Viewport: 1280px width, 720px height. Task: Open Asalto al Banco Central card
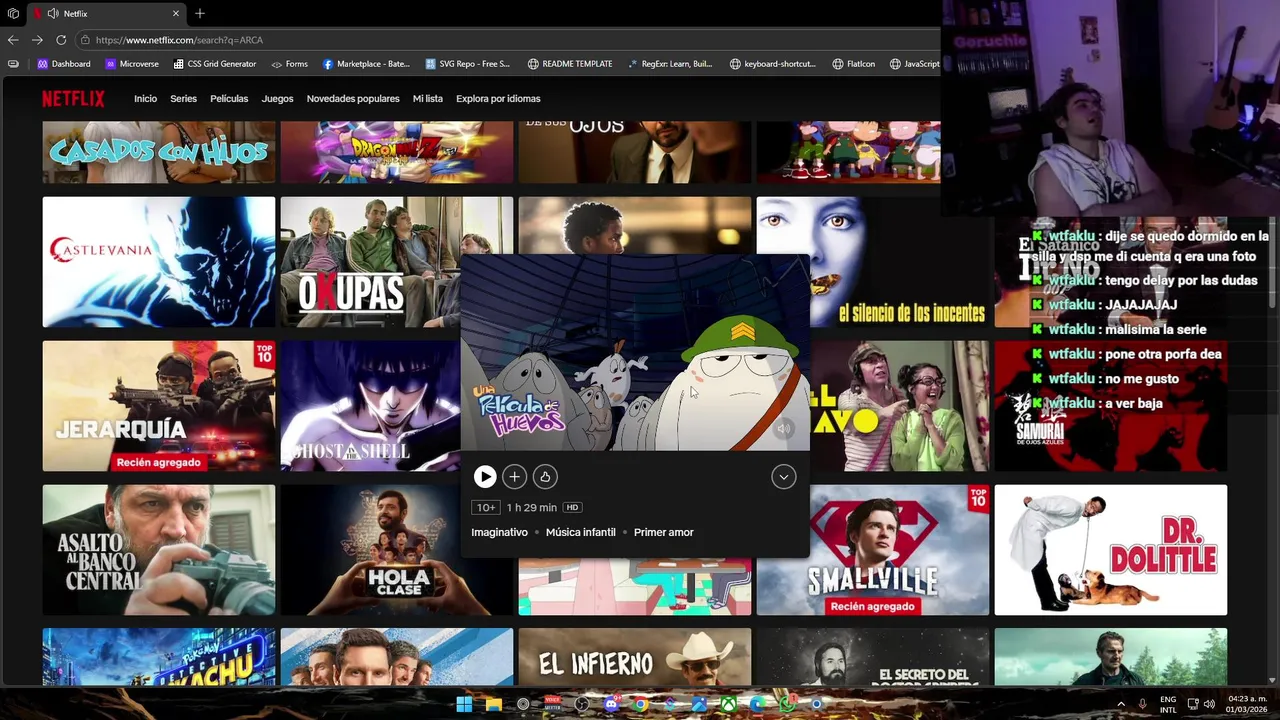[158, 550]
